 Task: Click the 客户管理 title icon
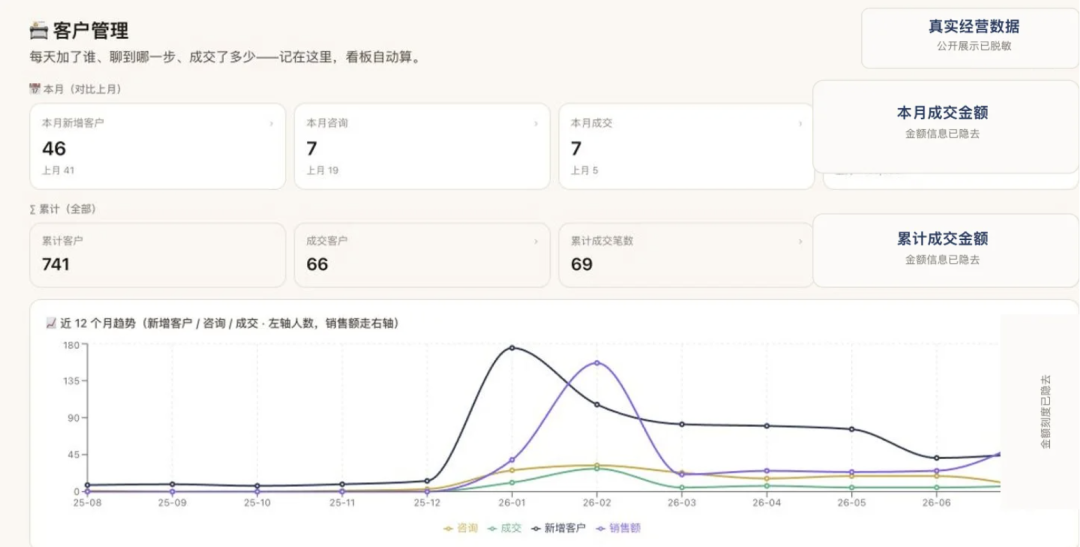(39, 30)
